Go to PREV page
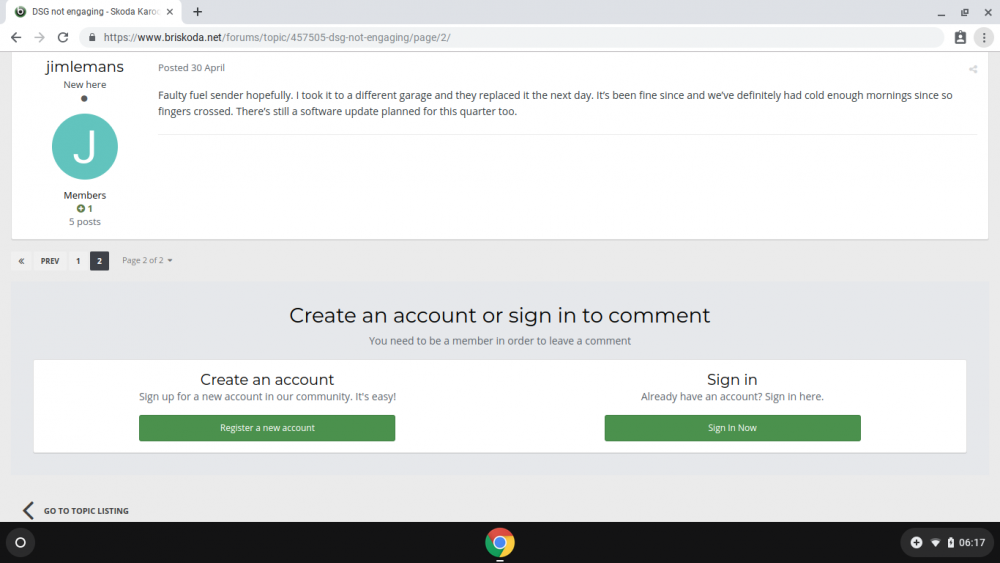 pyautogui.click(x=50, y=261)
